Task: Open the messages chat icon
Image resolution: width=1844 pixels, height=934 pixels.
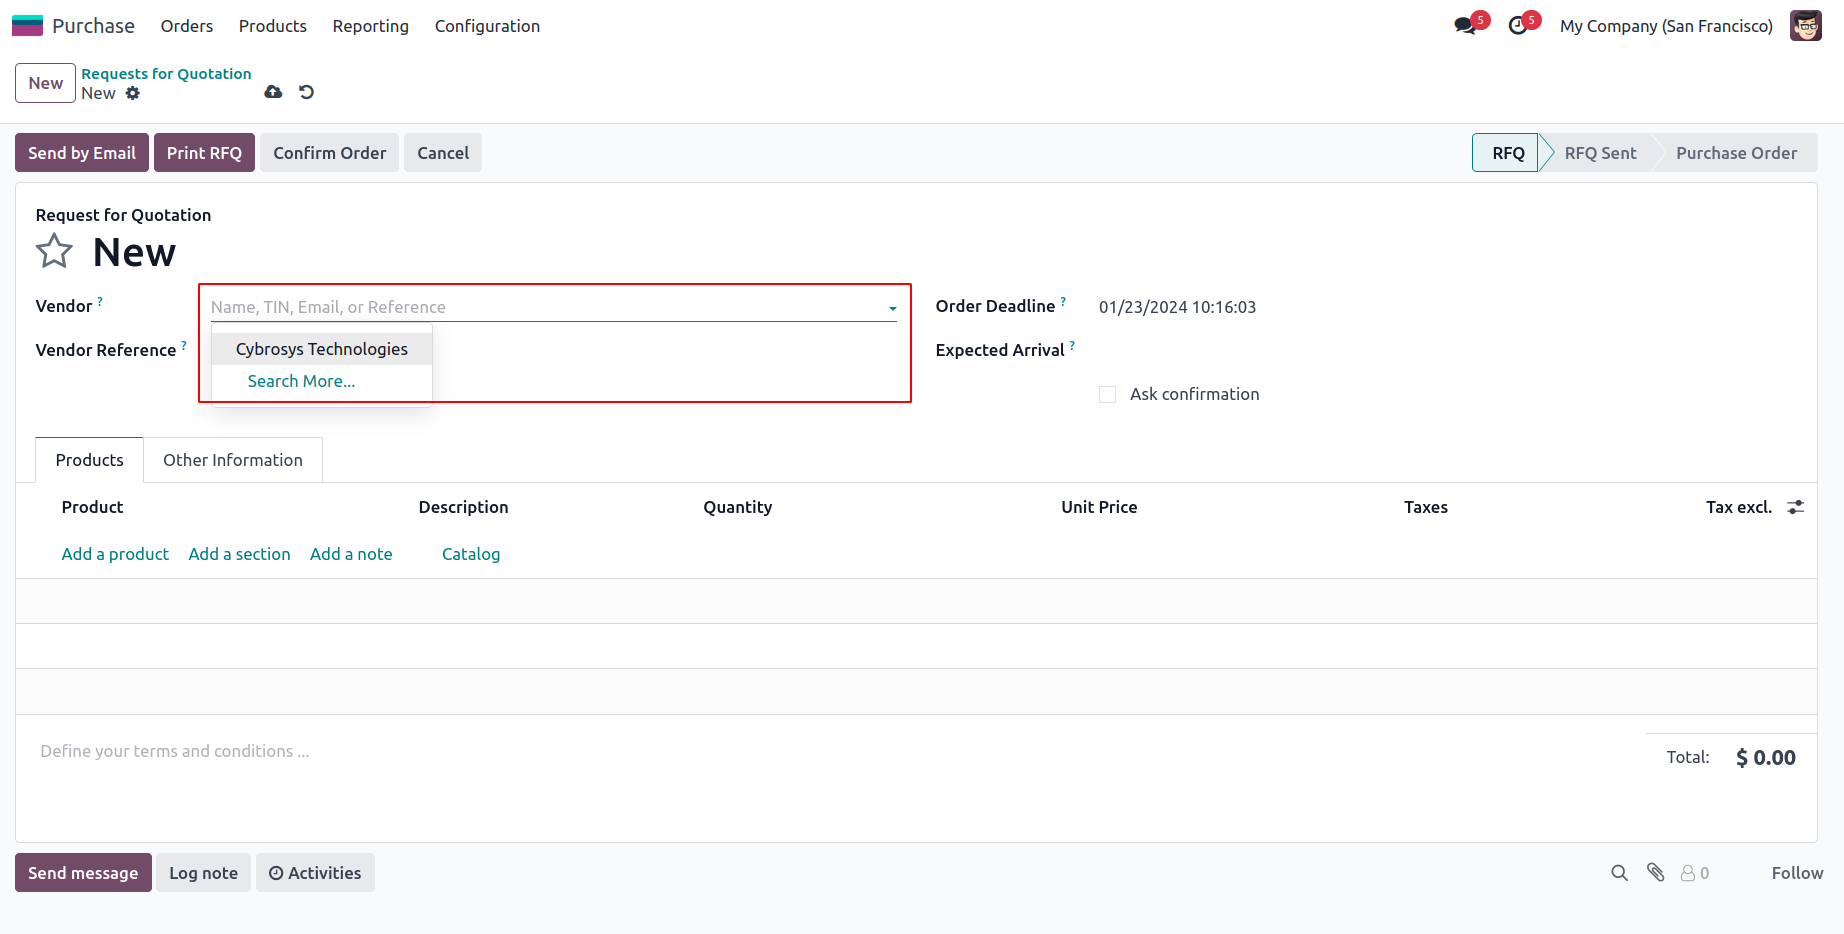Action: point(1466,26)
